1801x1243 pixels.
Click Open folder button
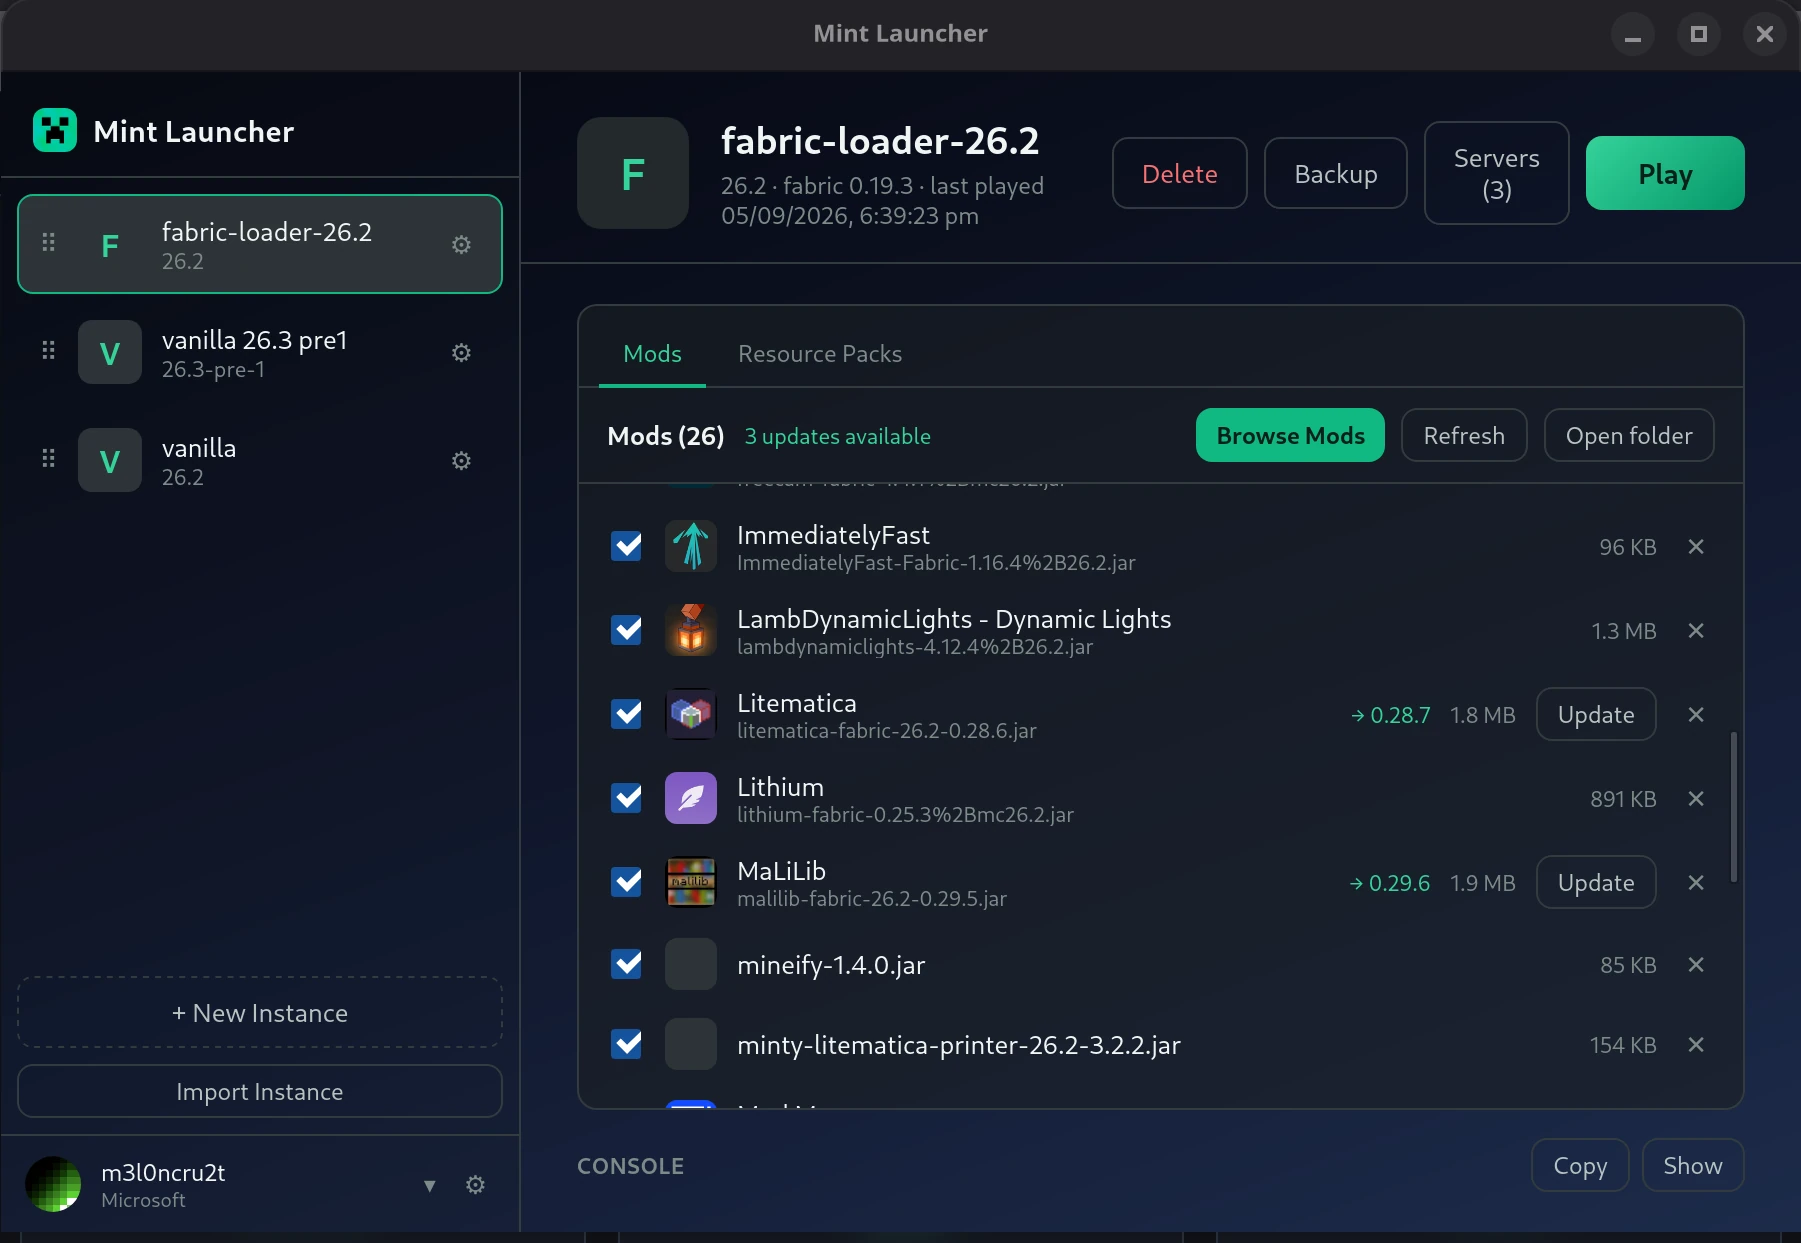pos(1629,435)
